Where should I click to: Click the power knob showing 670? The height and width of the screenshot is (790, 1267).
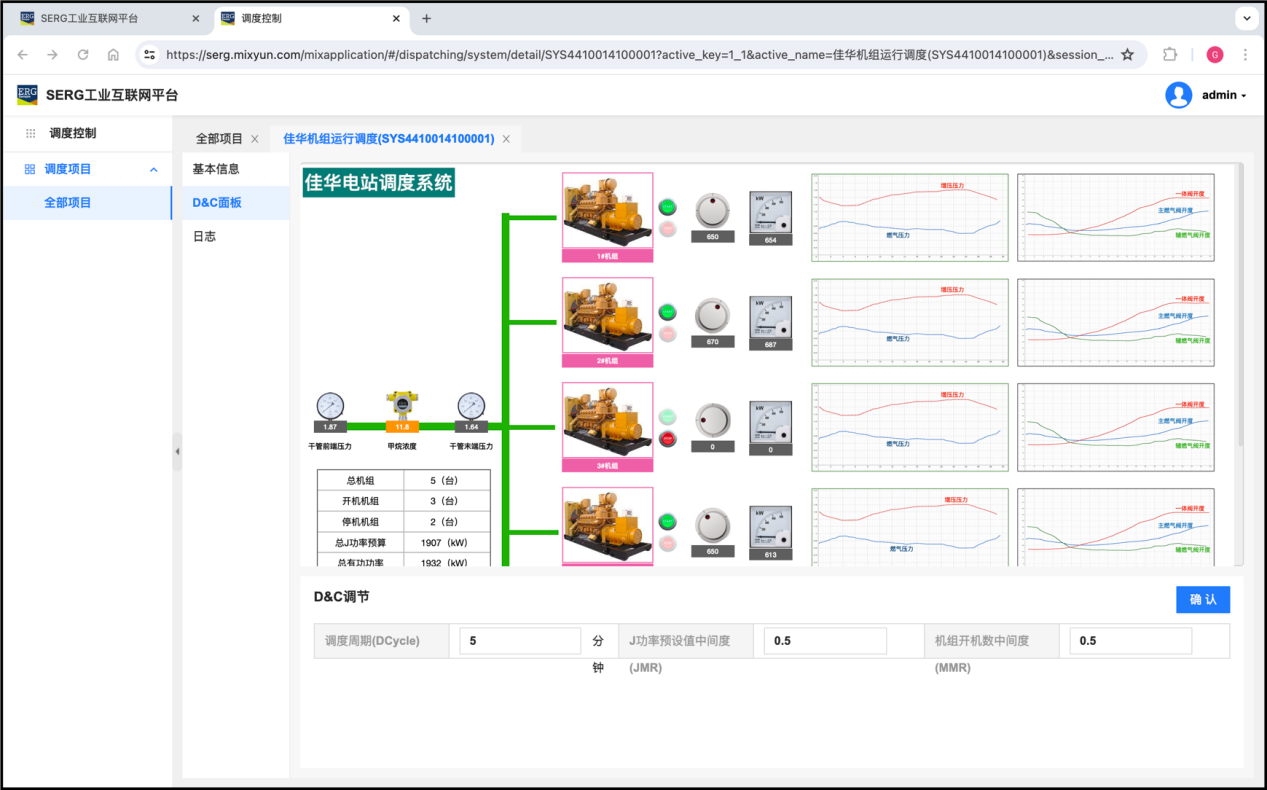click(x=712, y=315)
